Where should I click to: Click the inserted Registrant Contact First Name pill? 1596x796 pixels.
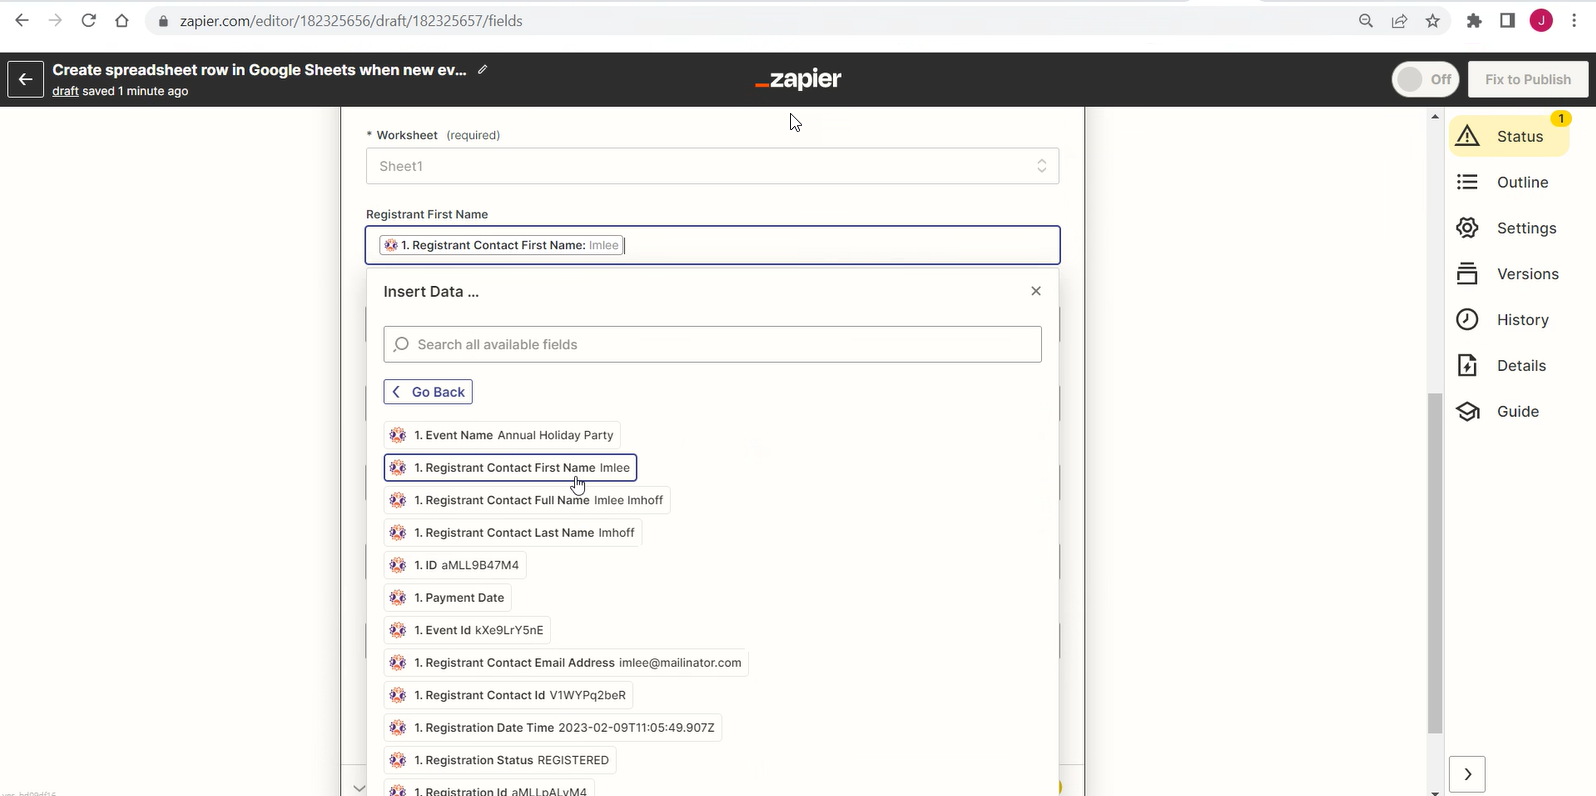coord(502,245)
